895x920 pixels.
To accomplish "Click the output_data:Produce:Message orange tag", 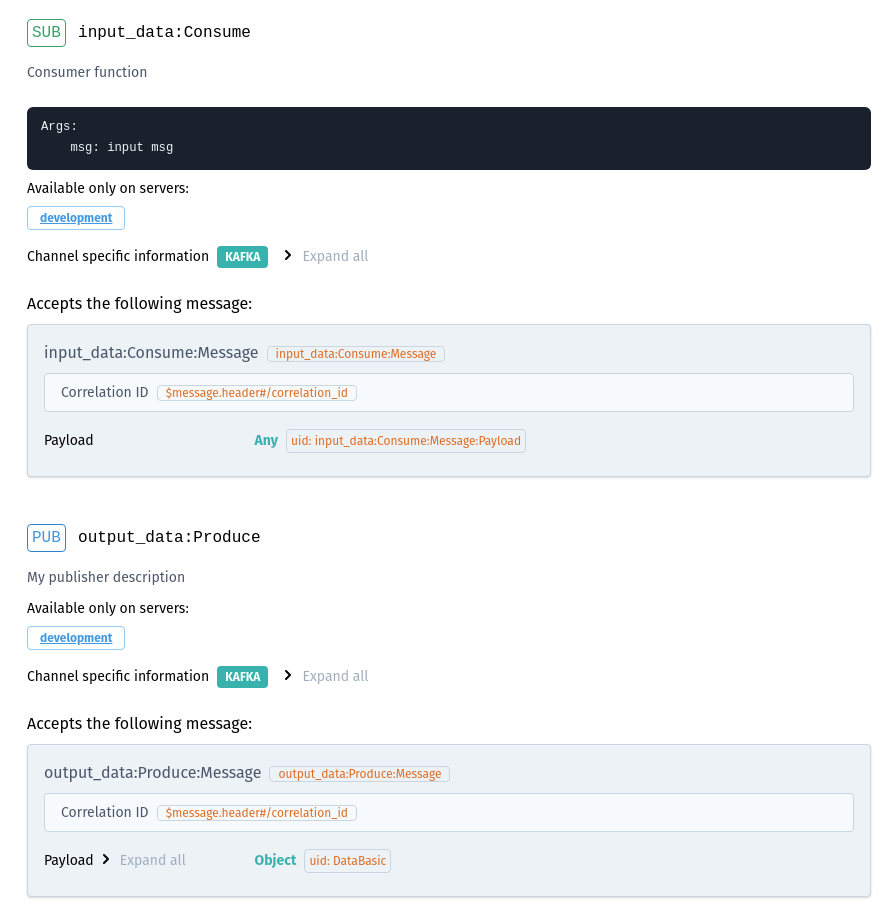I will 359,774.
